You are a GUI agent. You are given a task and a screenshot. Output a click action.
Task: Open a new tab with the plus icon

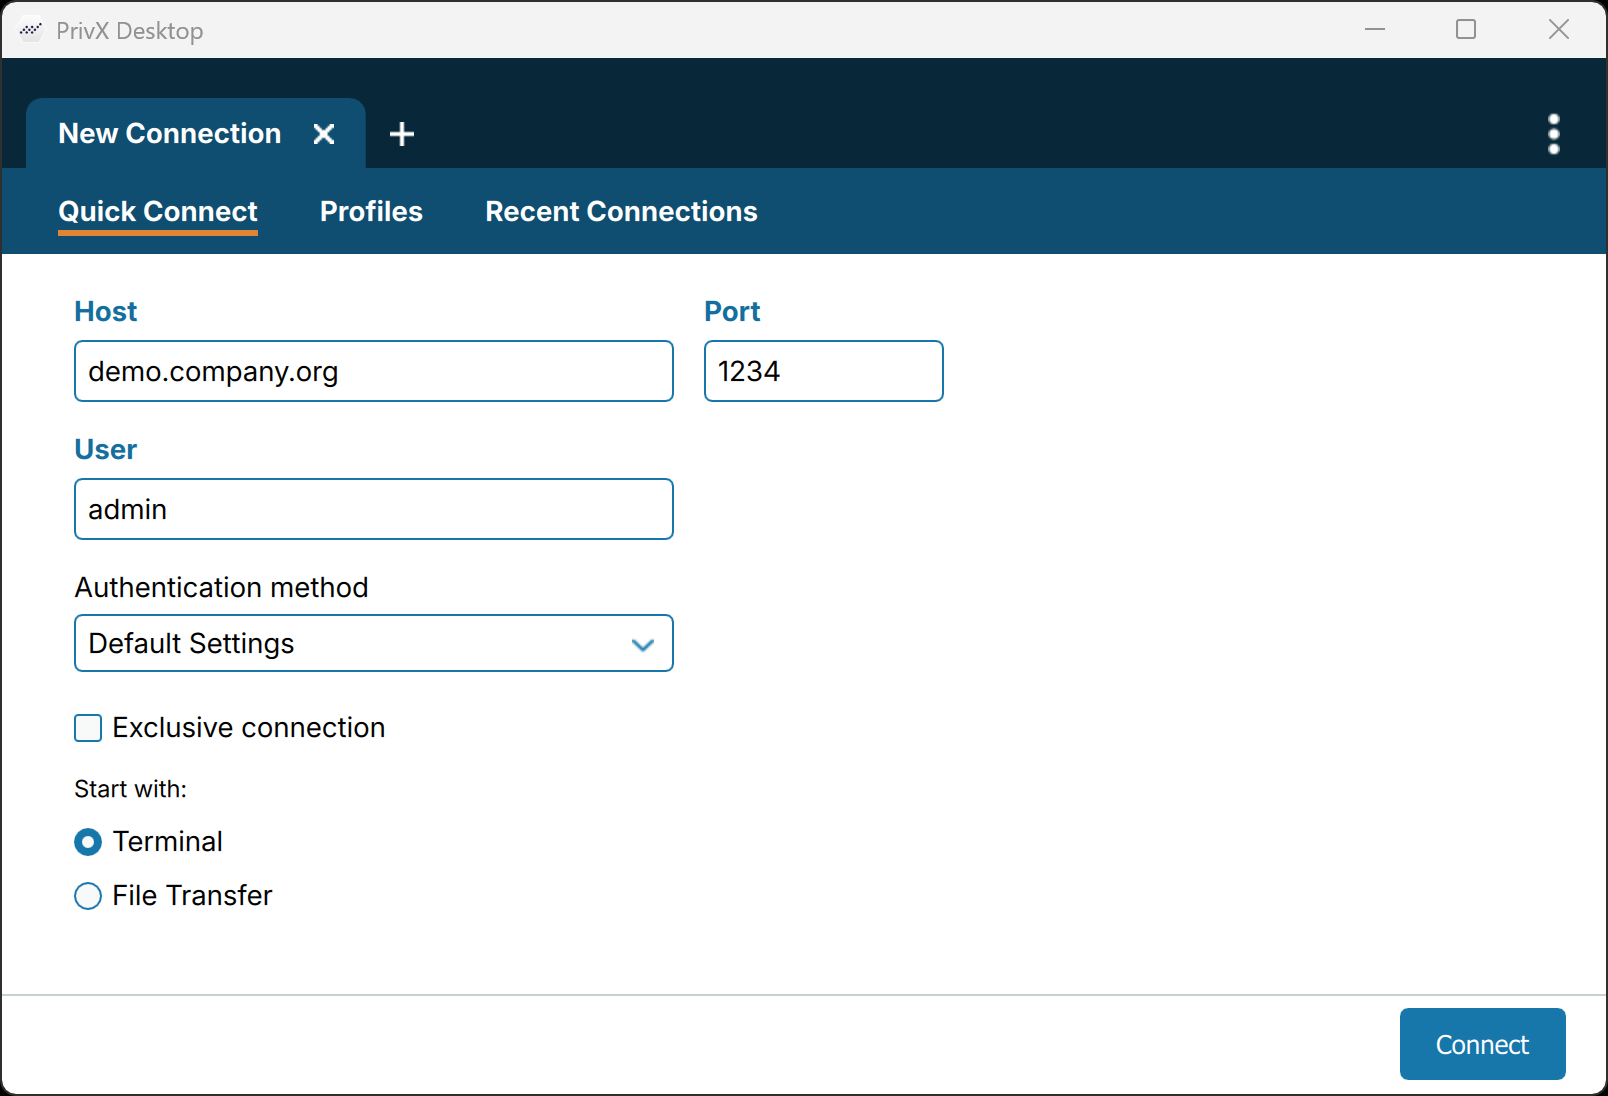click(x=401, y=134)
